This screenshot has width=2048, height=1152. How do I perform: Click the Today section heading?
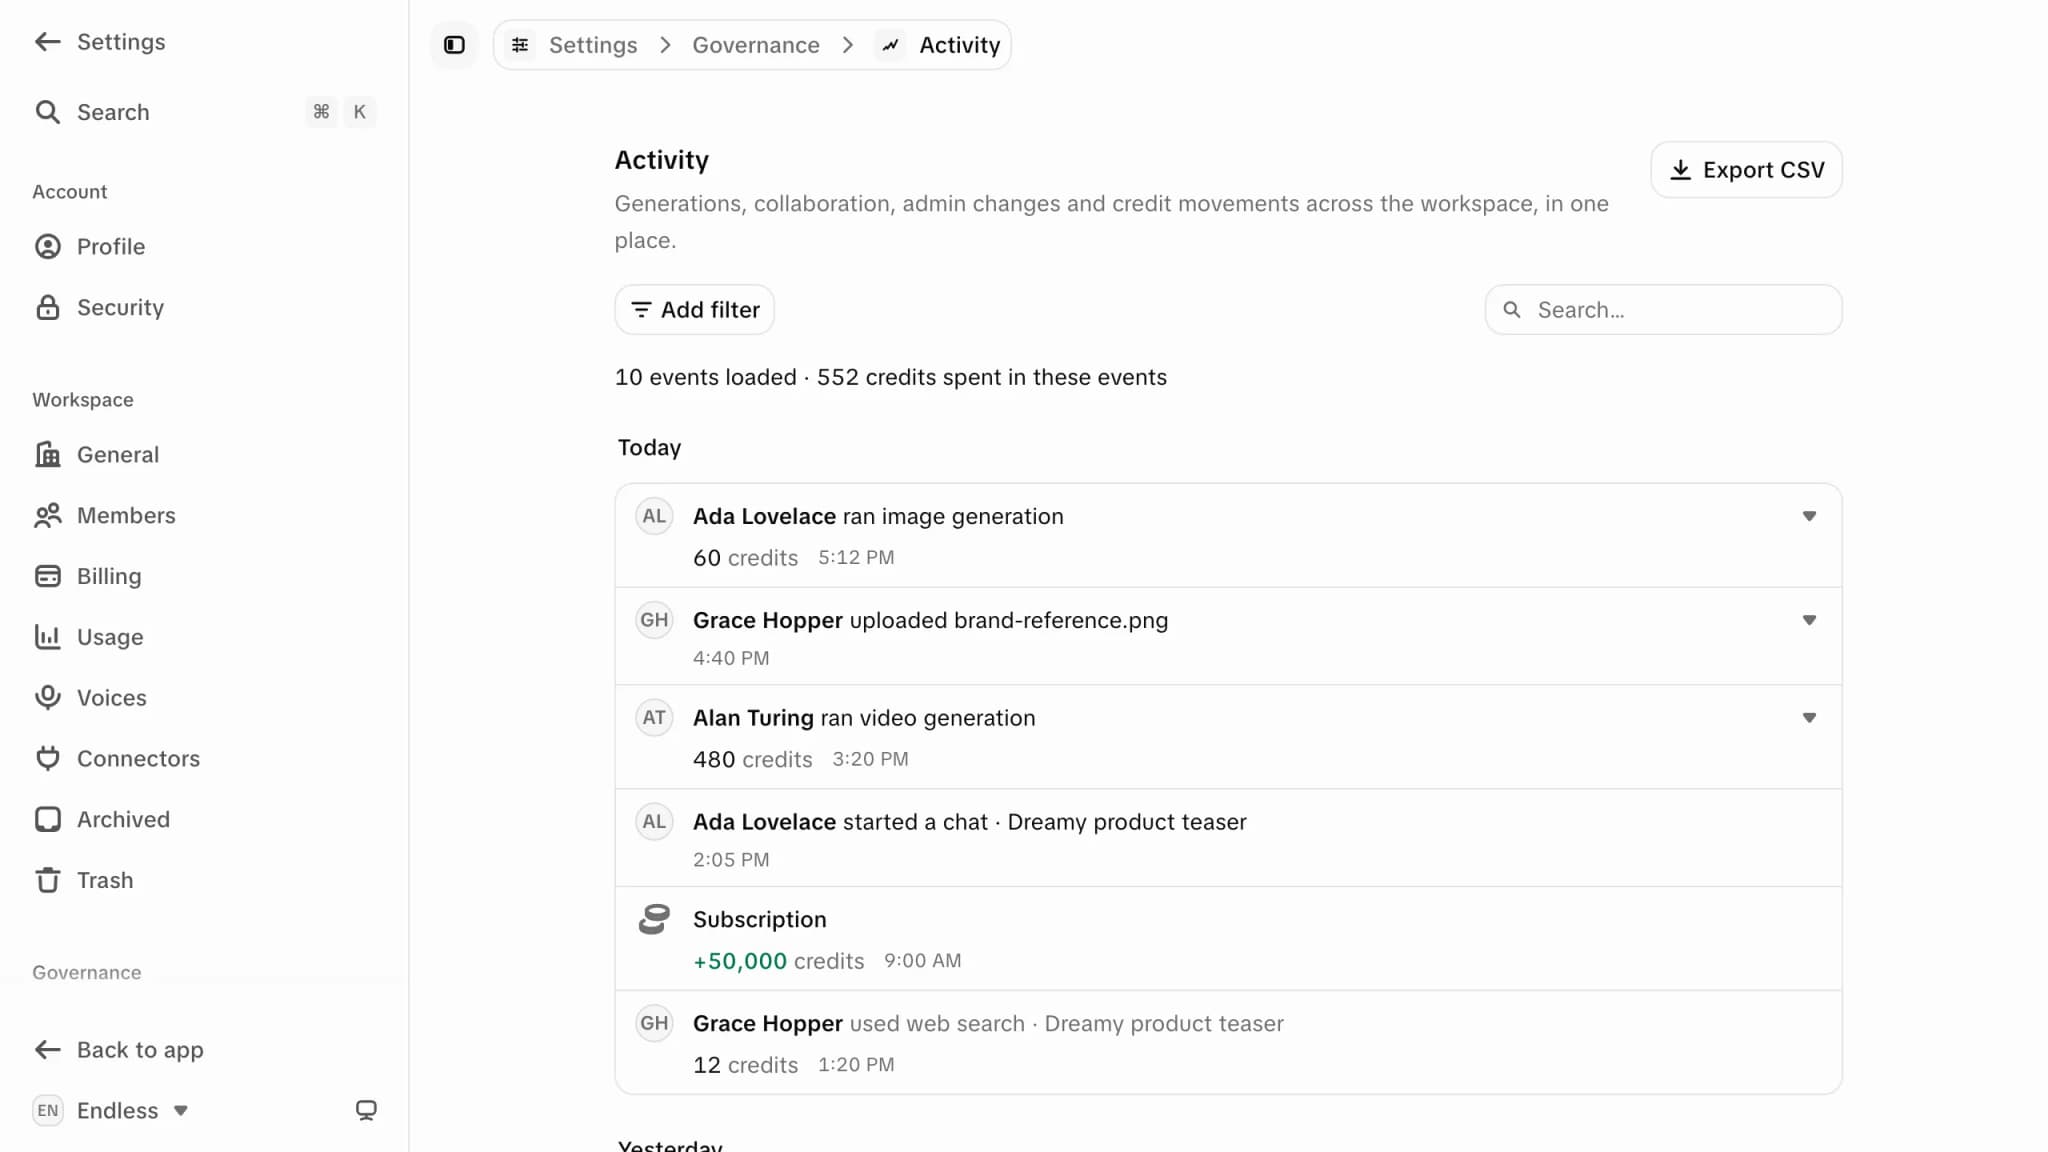649,448
